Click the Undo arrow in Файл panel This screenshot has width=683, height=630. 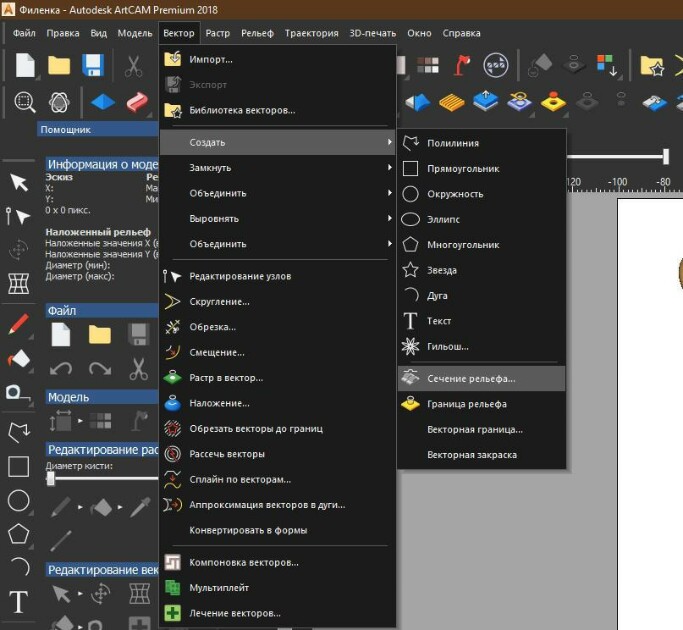coord(61,369)
